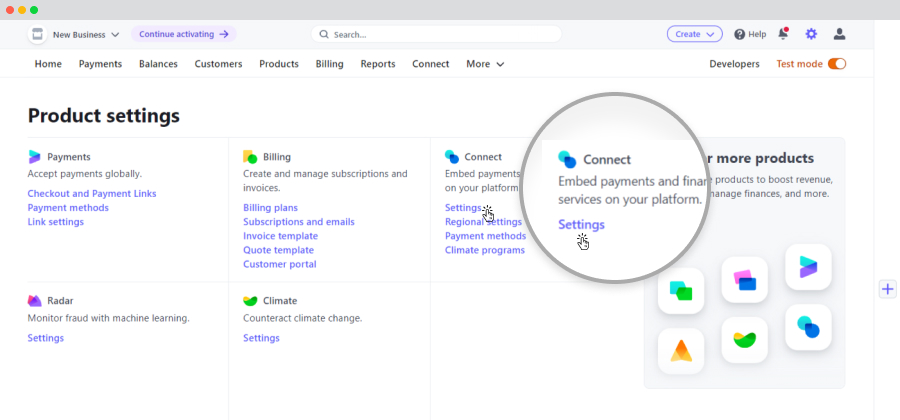Open the user profile icon
900x420 pixels.
[x=839, y=34]
